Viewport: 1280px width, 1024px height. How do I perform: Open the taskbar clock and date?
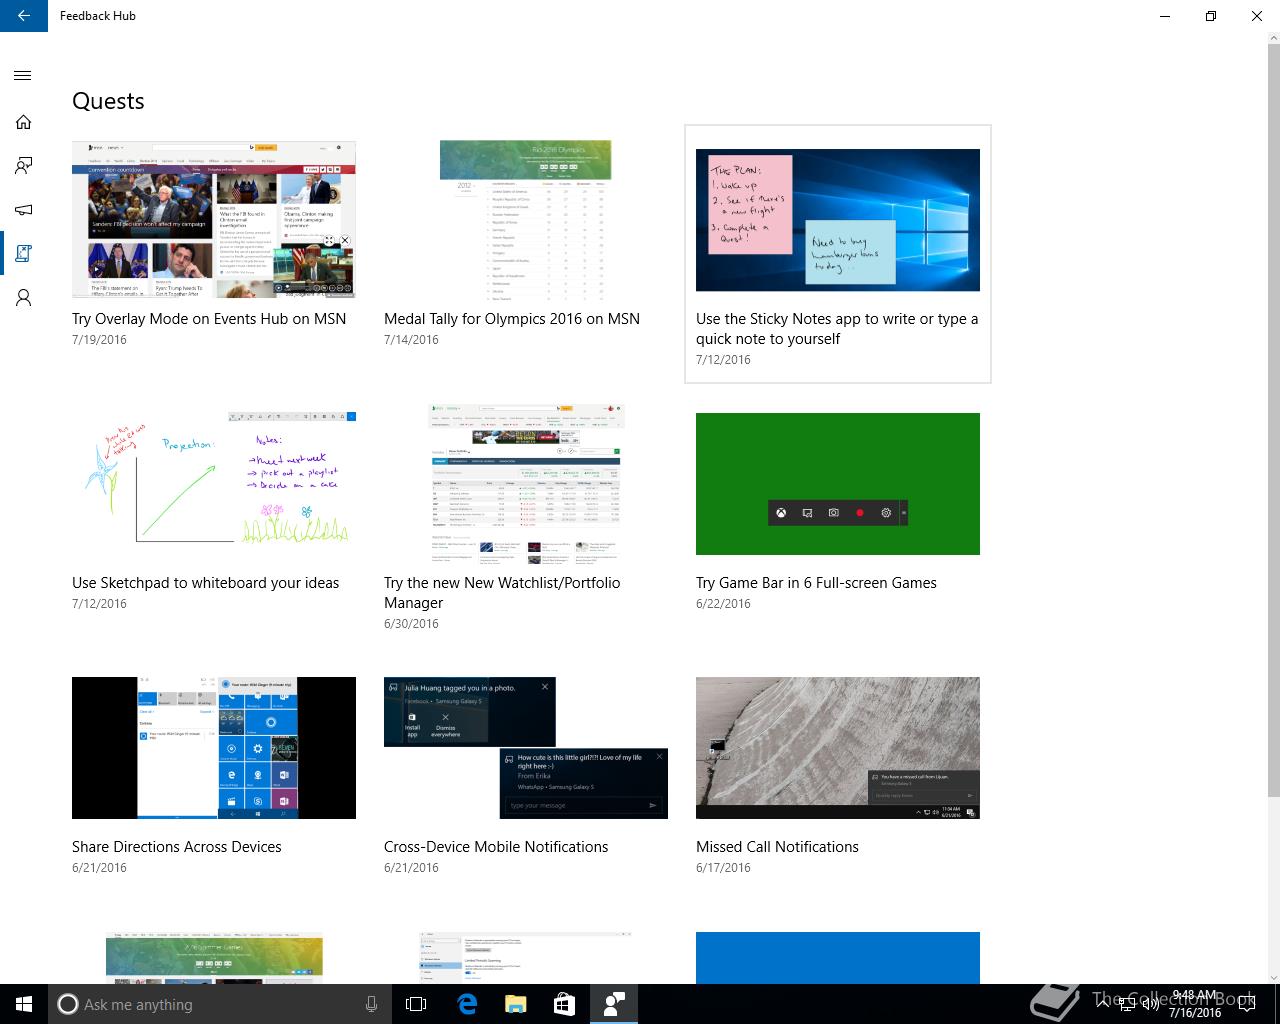pyautogui.click(x=1195, y=1004)
